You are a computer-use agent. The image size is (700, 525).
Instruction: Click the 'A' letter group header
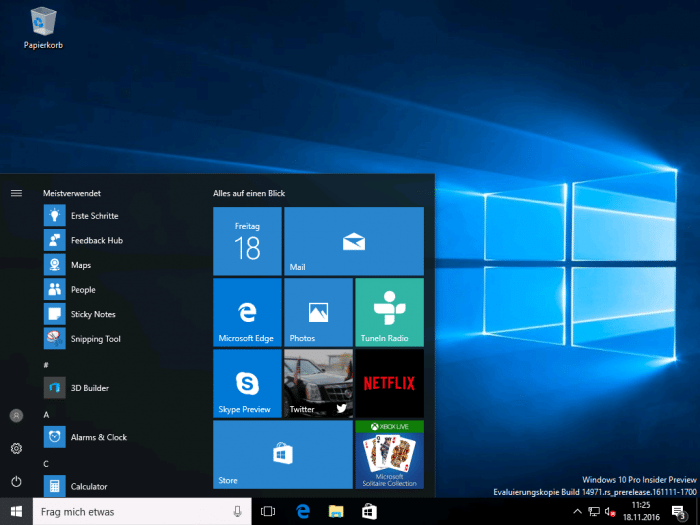click(46, 415)
